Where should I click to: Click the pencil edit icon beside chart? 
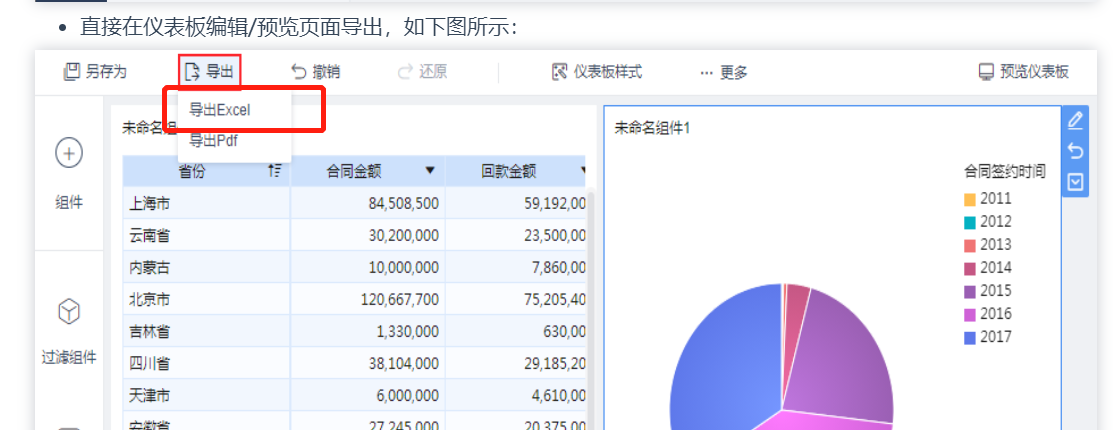coord(1075,120)
